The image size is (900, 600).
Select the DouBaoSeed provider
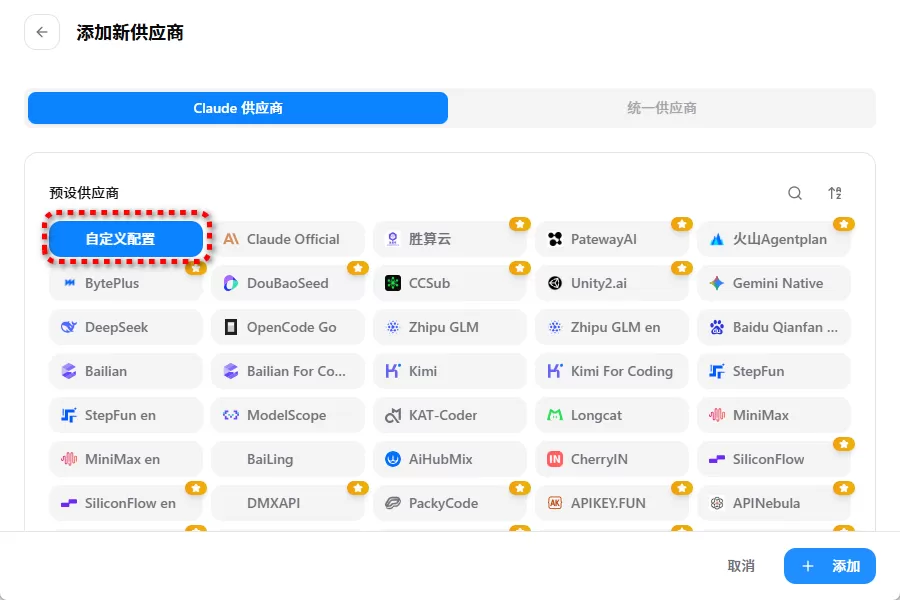point(288,283)
